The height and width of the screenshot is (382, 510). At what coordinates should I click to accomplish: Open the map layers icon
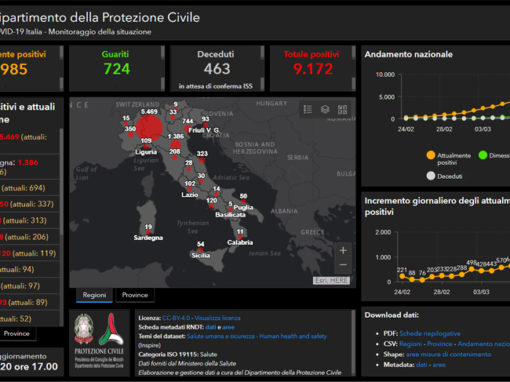(325, 109)
